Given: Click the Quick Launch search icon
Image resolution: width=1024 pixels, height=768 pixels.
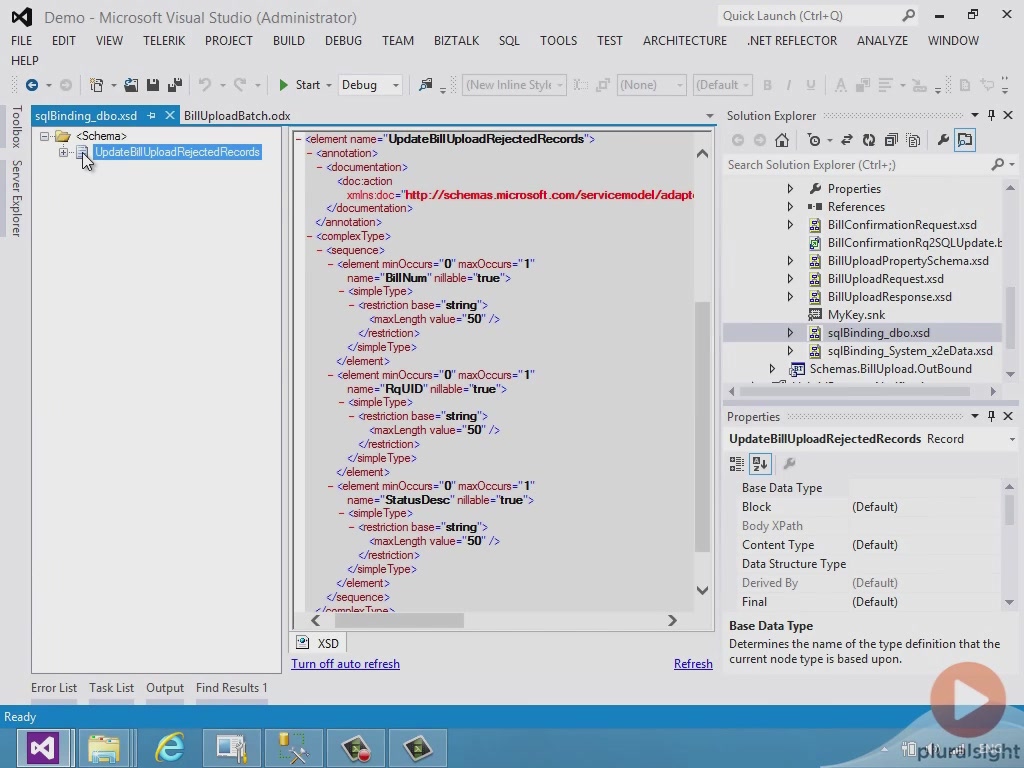Looking at the screenshot, I should (908, 16).
